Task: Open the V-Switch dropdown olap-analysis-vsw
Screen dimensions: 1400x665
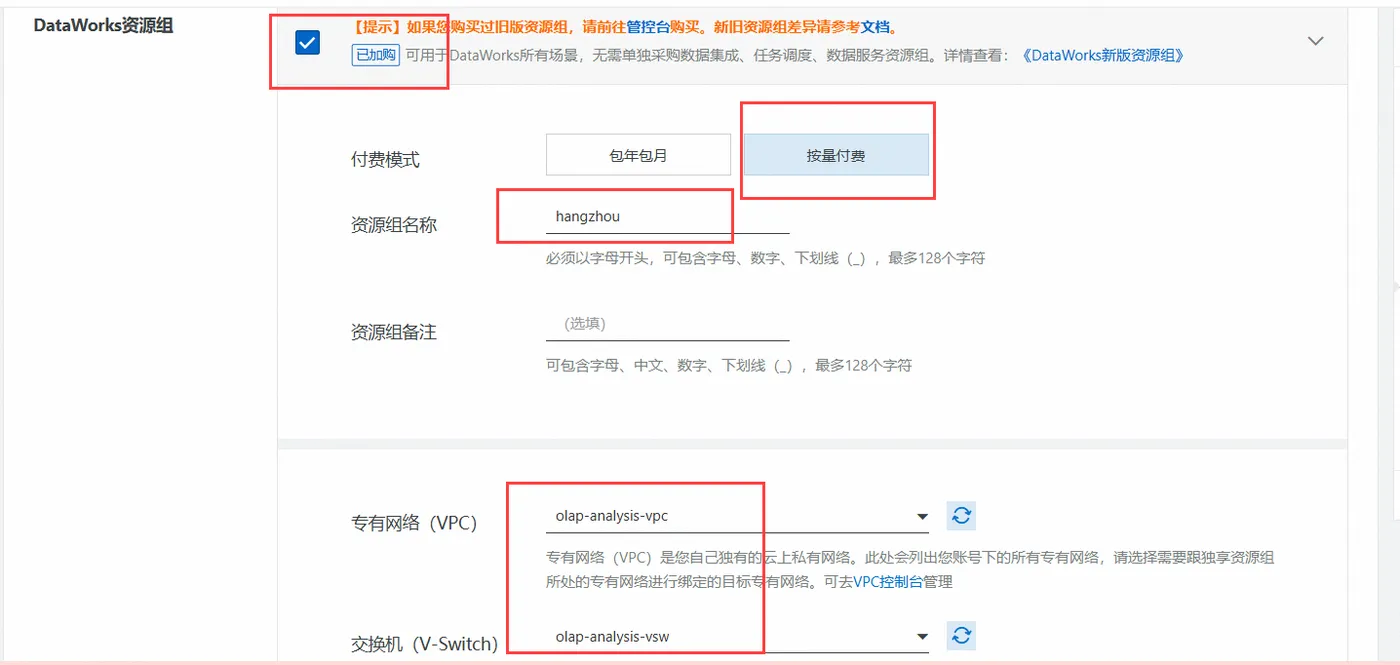Action: coord(738,636)
